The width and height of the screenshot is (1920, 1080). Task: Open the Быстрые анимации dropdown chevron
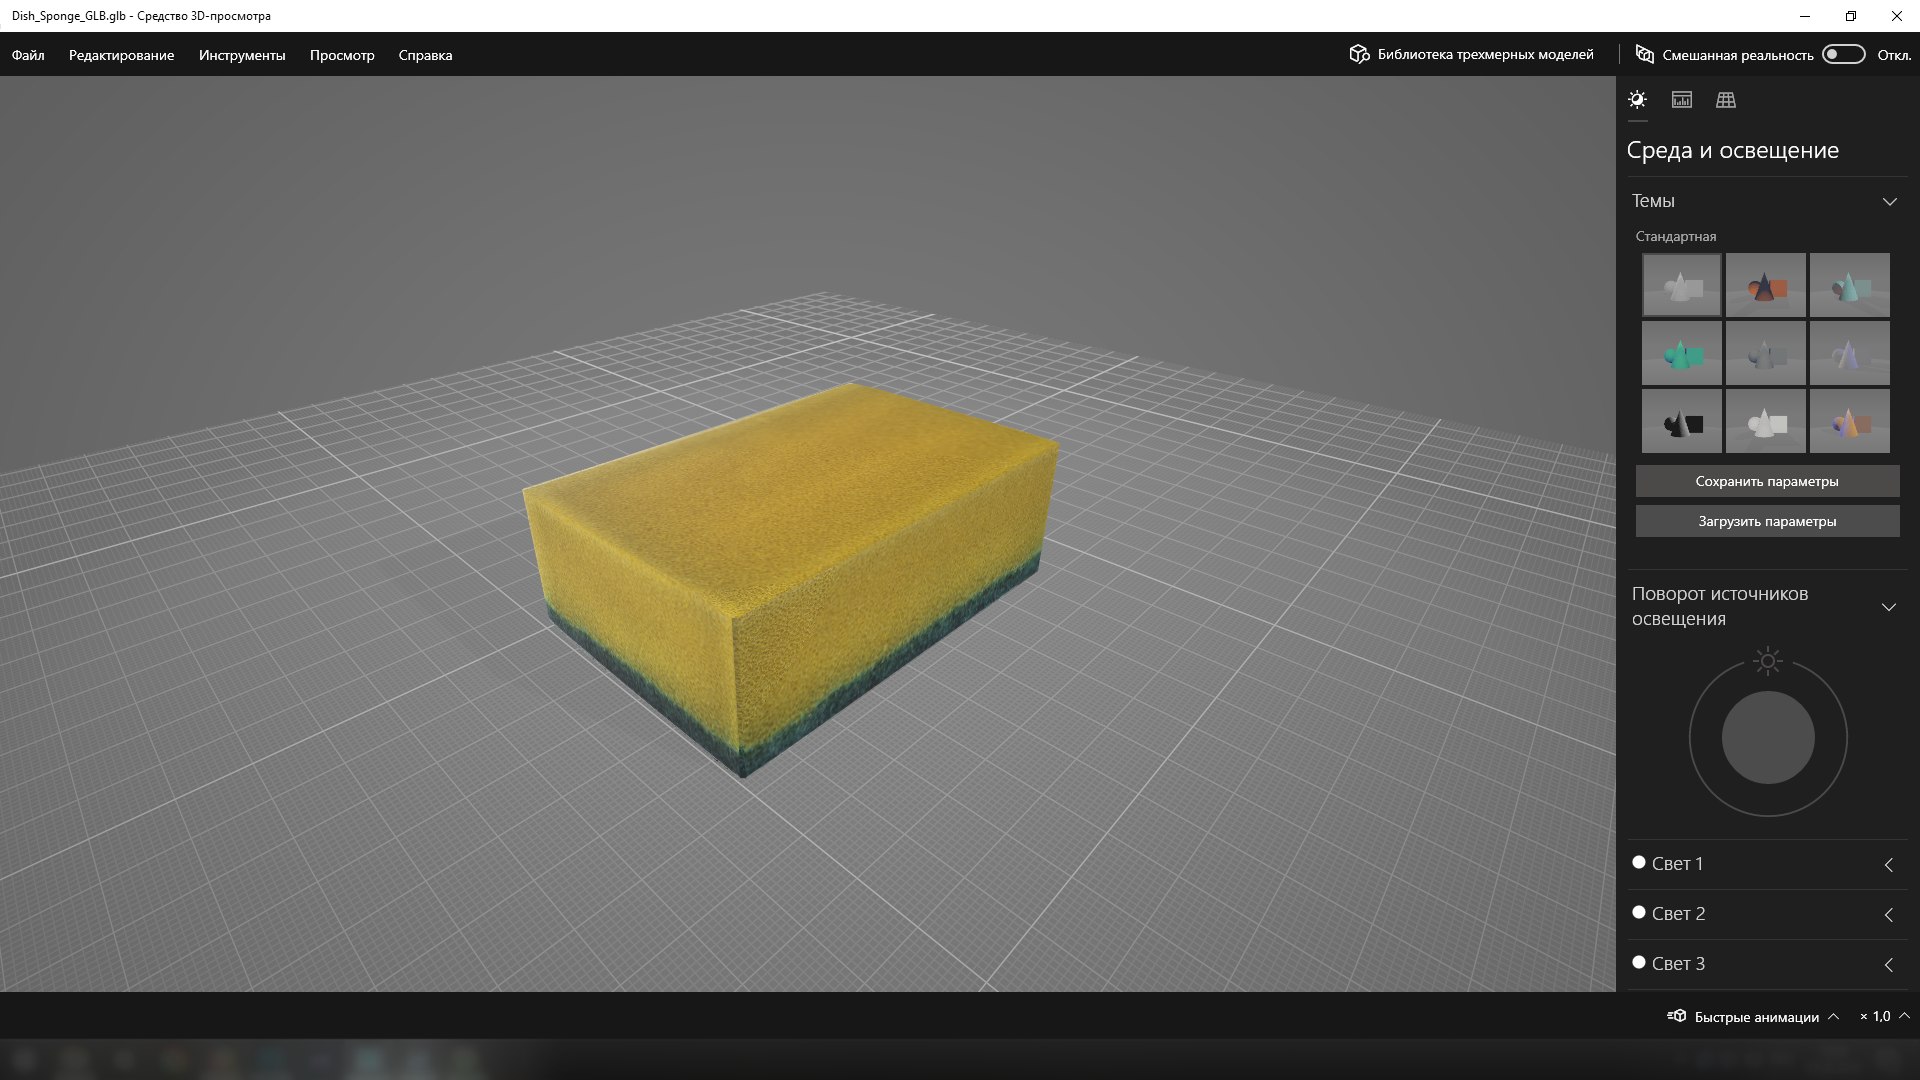click(x=1833, y=1016)
